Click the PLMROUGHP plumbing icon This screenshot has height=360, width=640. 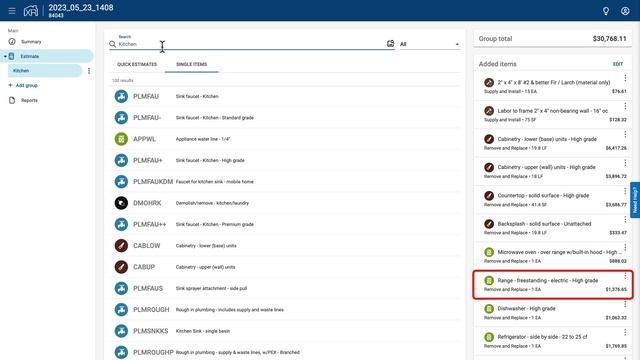[121, 352]
